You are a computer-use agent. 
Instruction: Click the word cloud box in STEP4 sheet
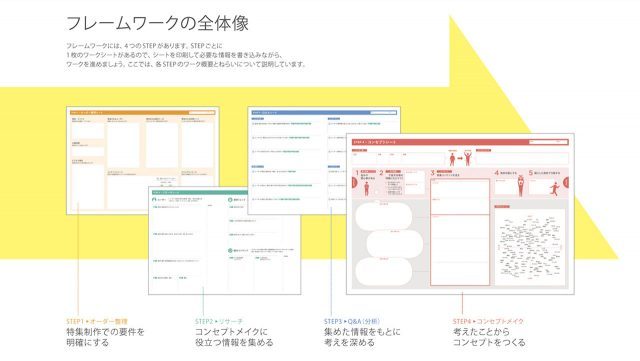pyautogui.click(x=530, y=246)
